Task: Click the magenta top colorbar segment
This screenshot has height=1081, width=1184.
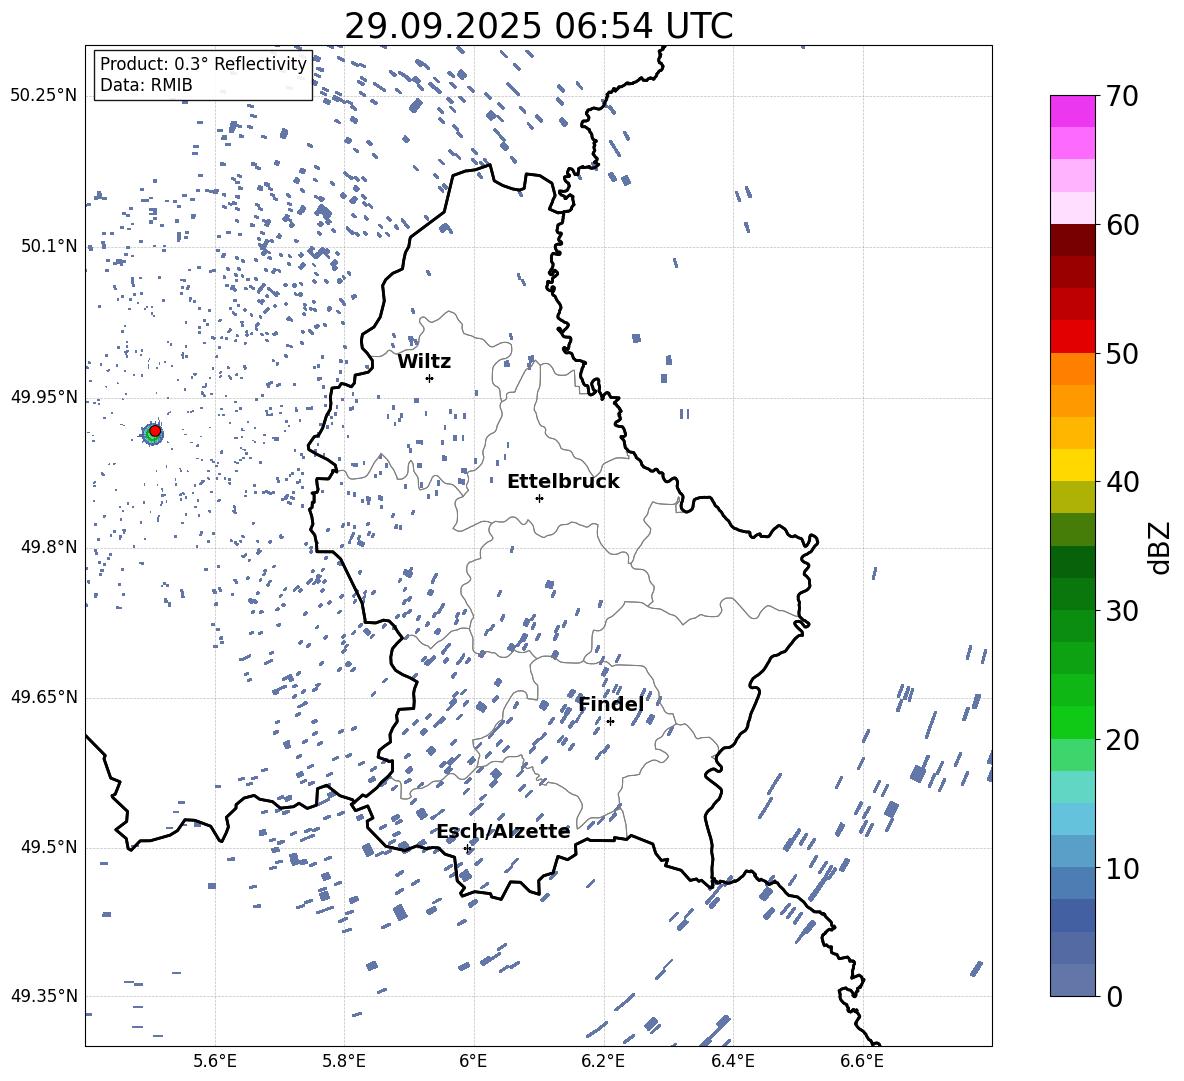Action: 1072,111
